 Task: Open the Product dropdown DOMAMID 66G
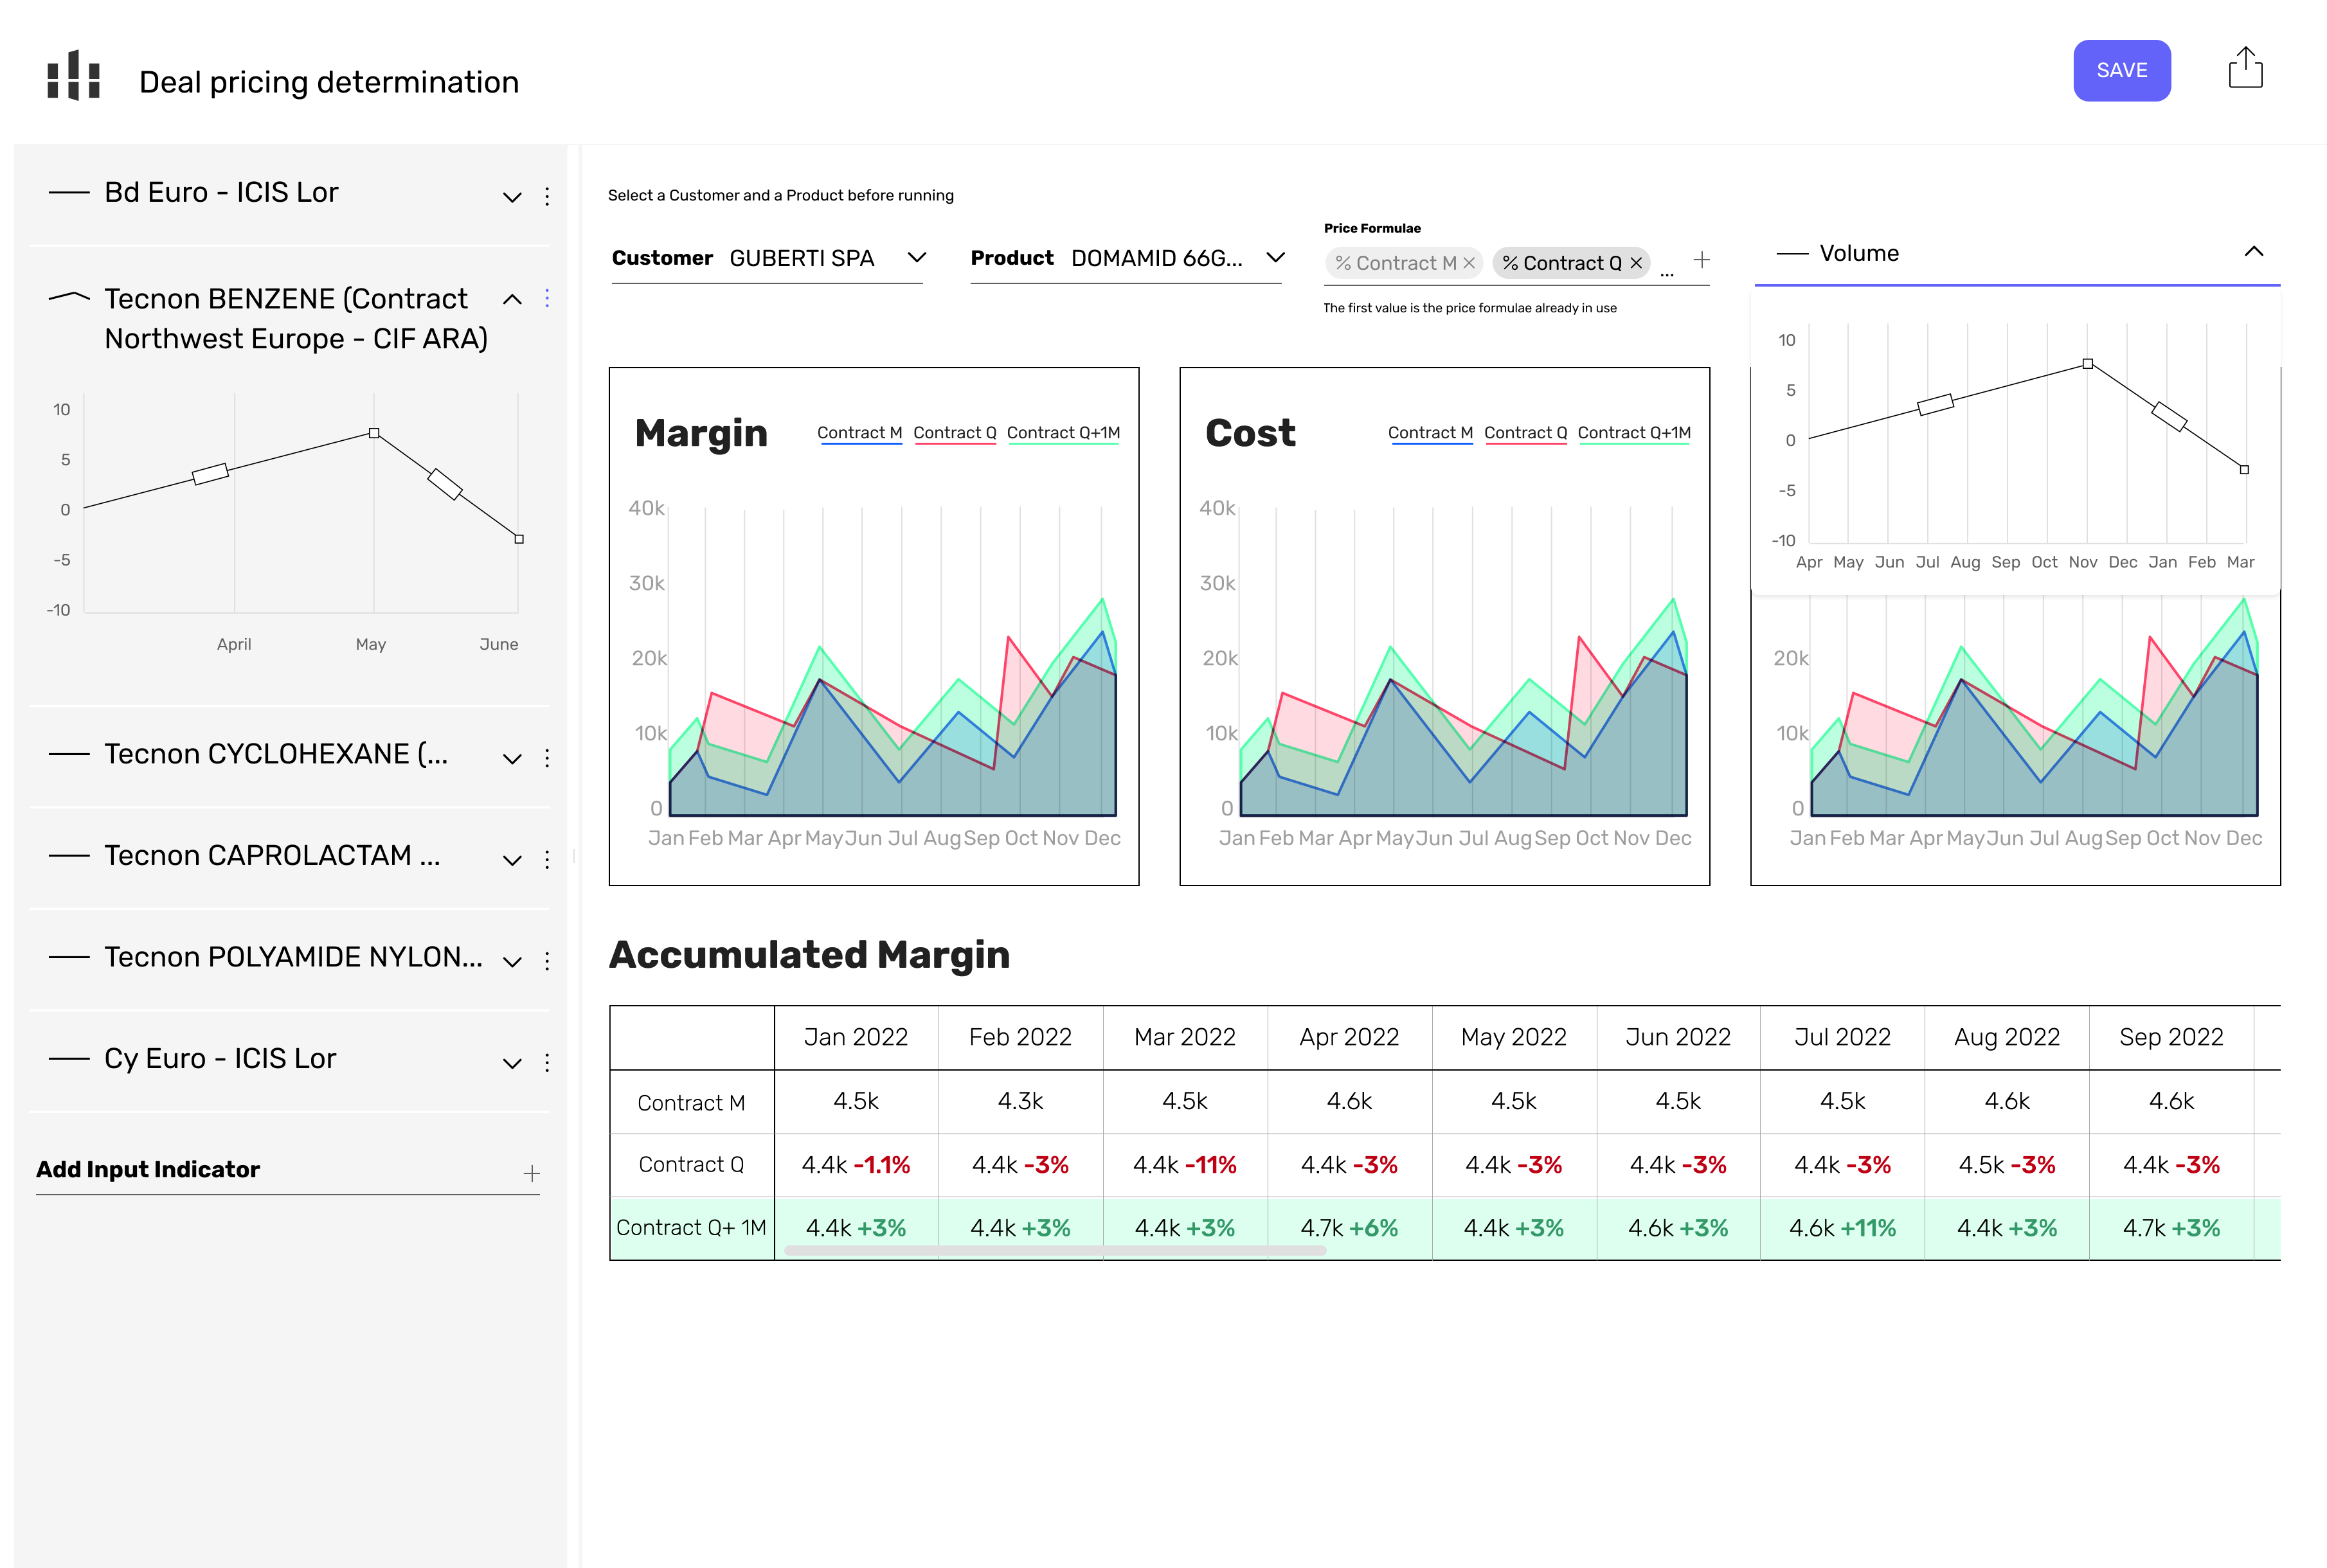[1126, 258]
